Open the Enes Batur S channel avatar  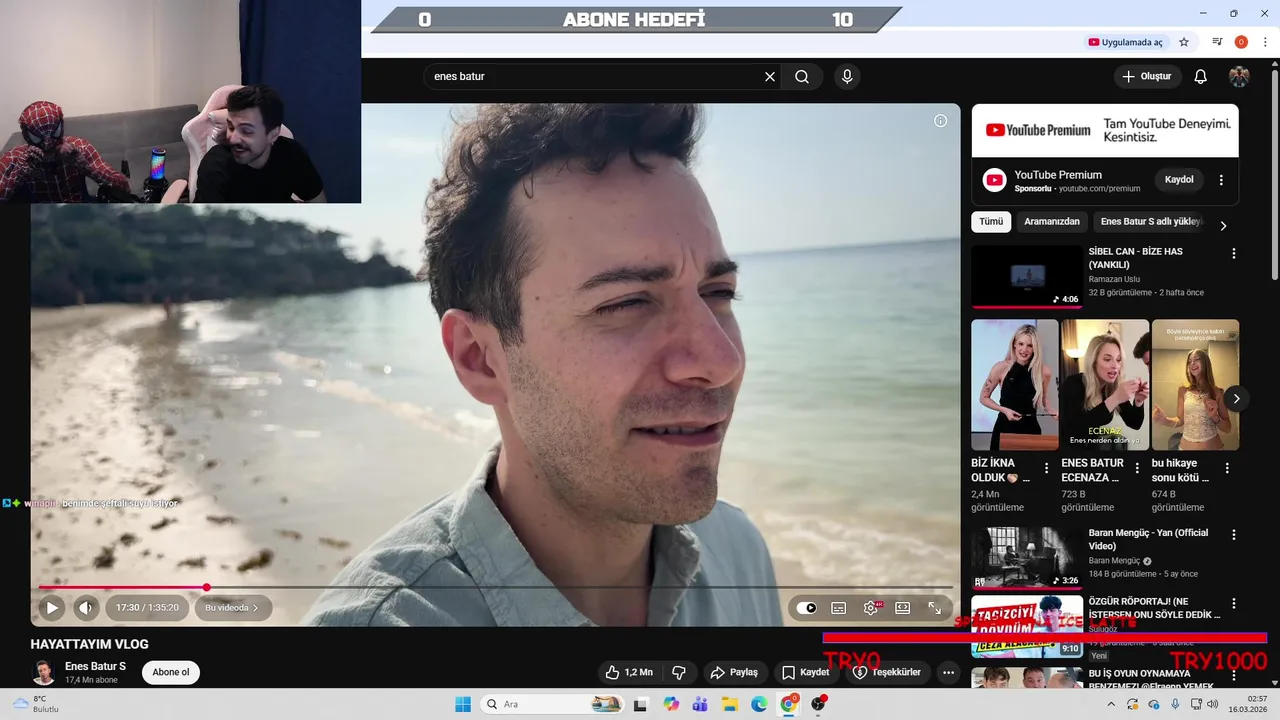tap(44, 672)
